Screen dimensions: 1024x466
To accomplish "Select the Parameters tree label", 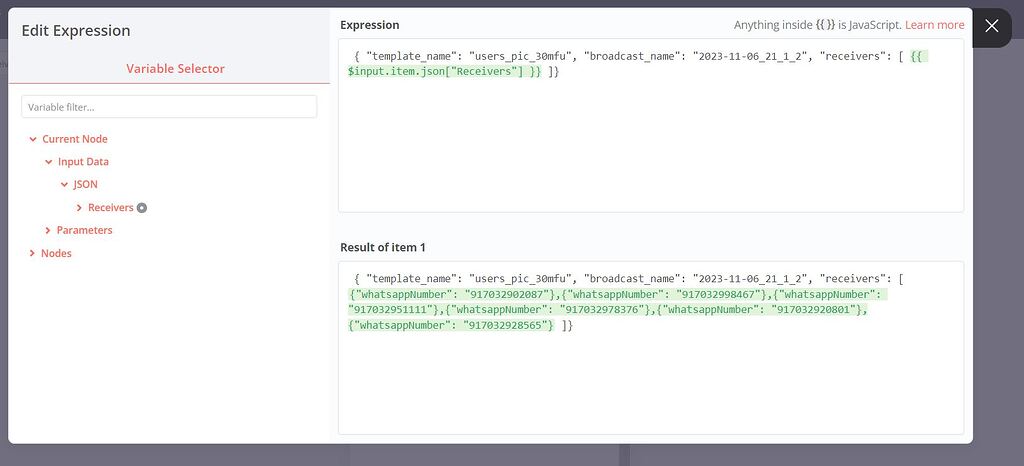I will tap(84, 231).
